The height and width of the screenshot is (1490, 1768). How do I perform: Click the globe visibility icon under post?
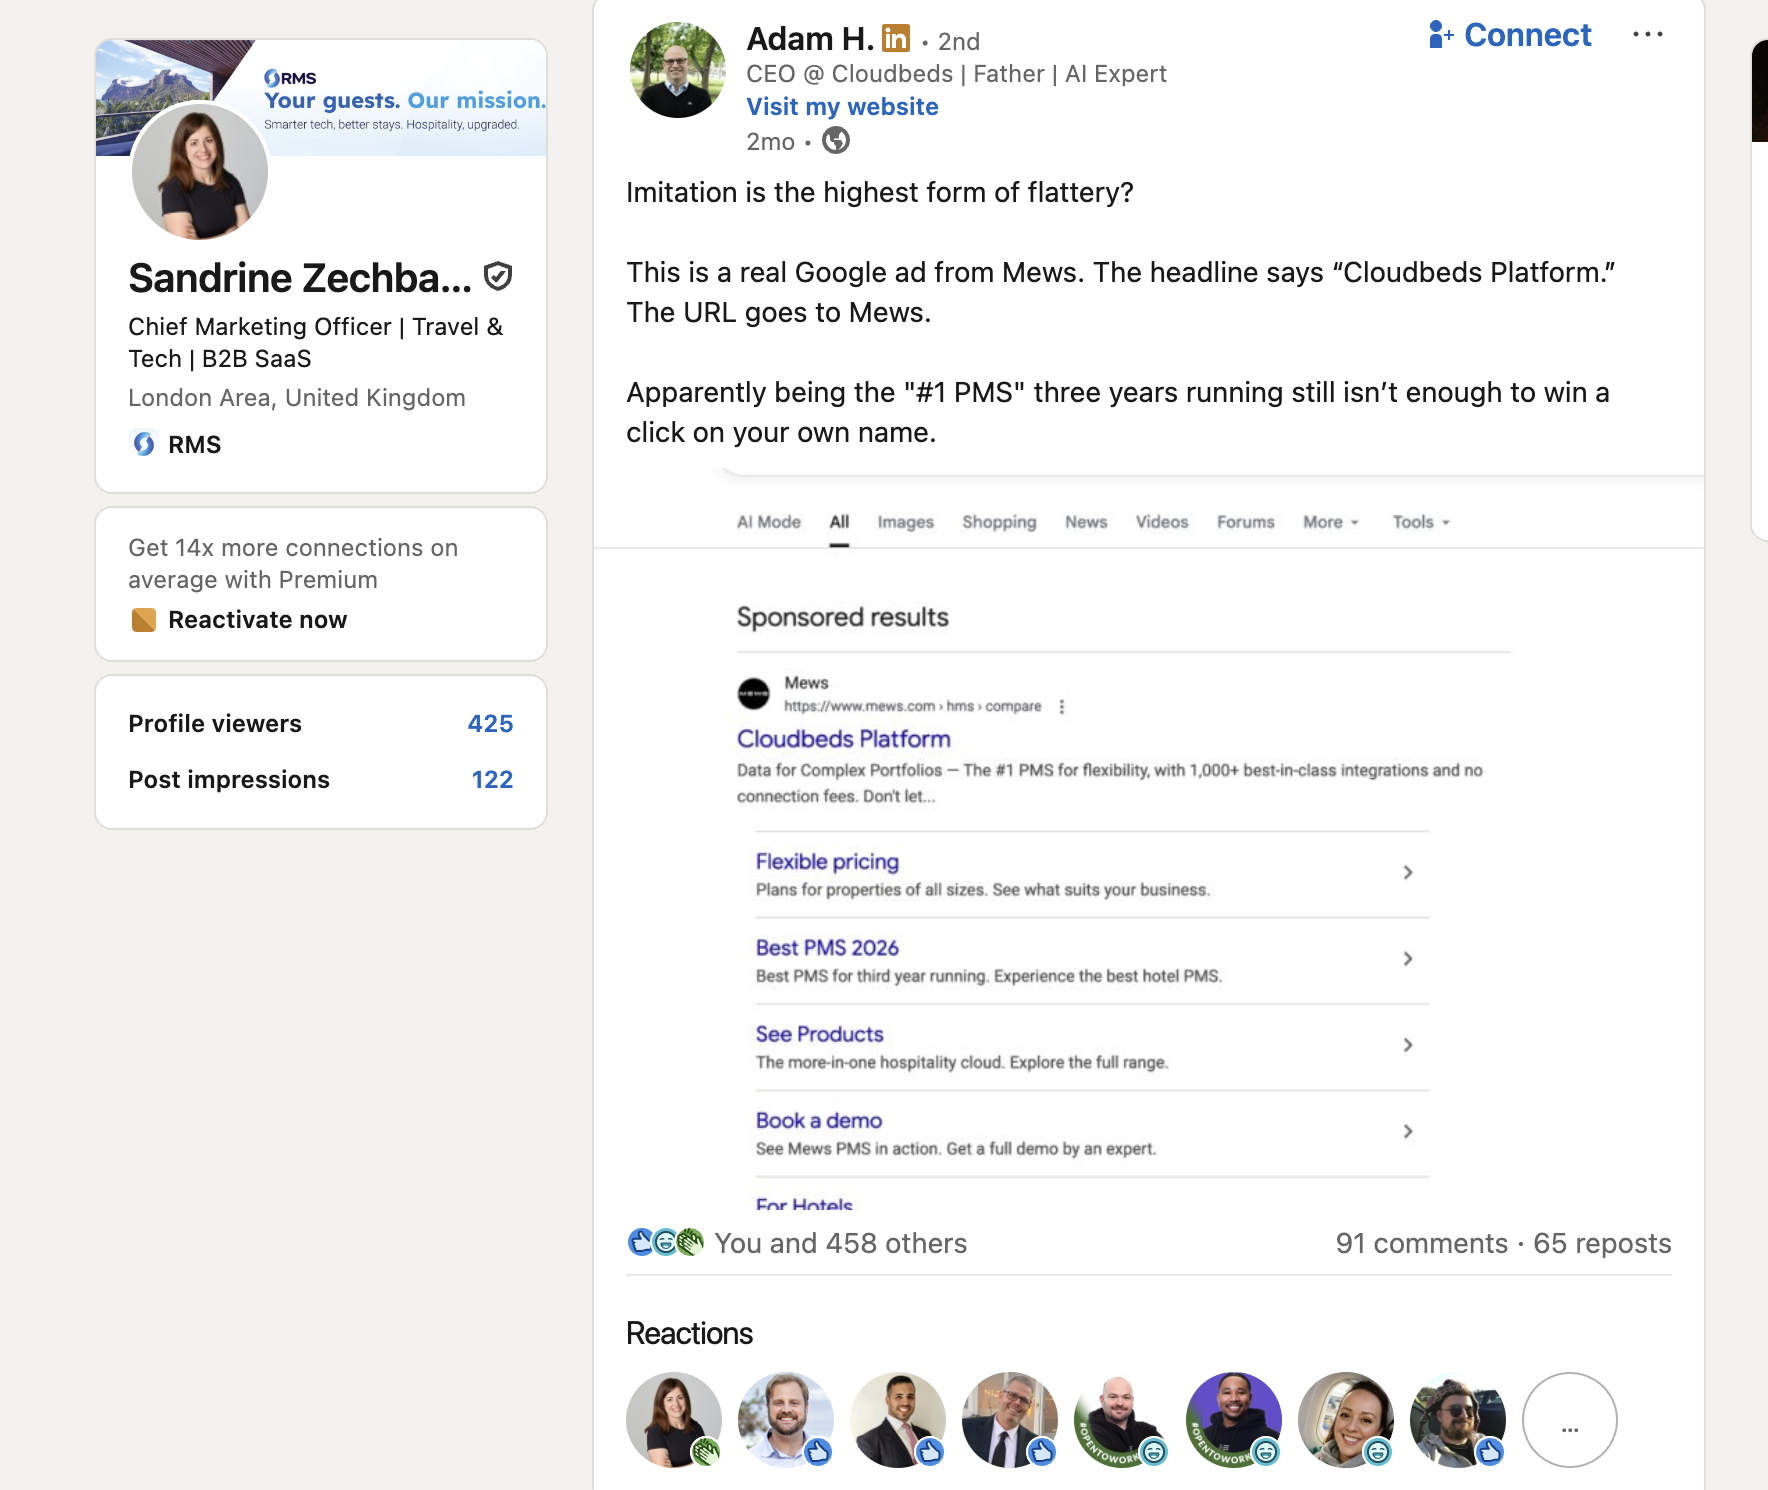[x=836, y=141]
